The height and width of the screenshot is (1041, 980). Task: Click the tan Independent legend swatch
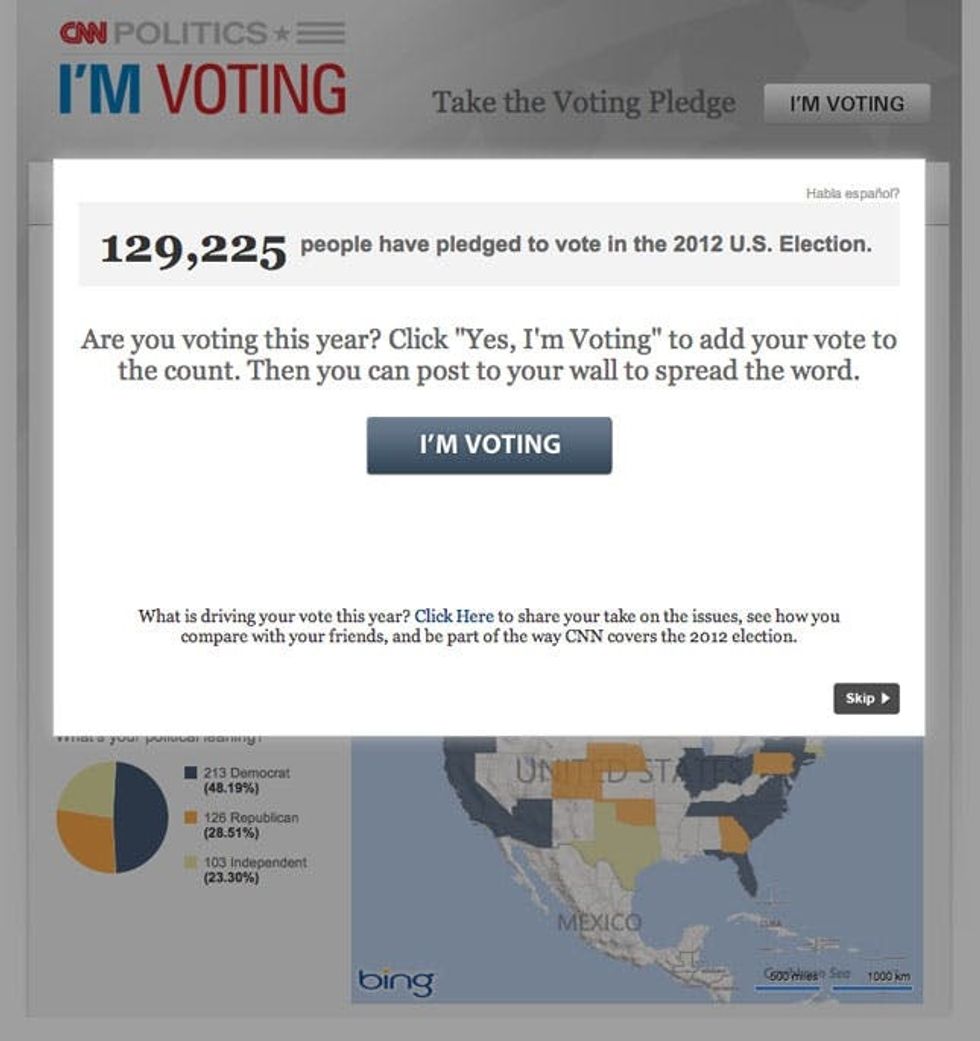(x=191, y=862)
